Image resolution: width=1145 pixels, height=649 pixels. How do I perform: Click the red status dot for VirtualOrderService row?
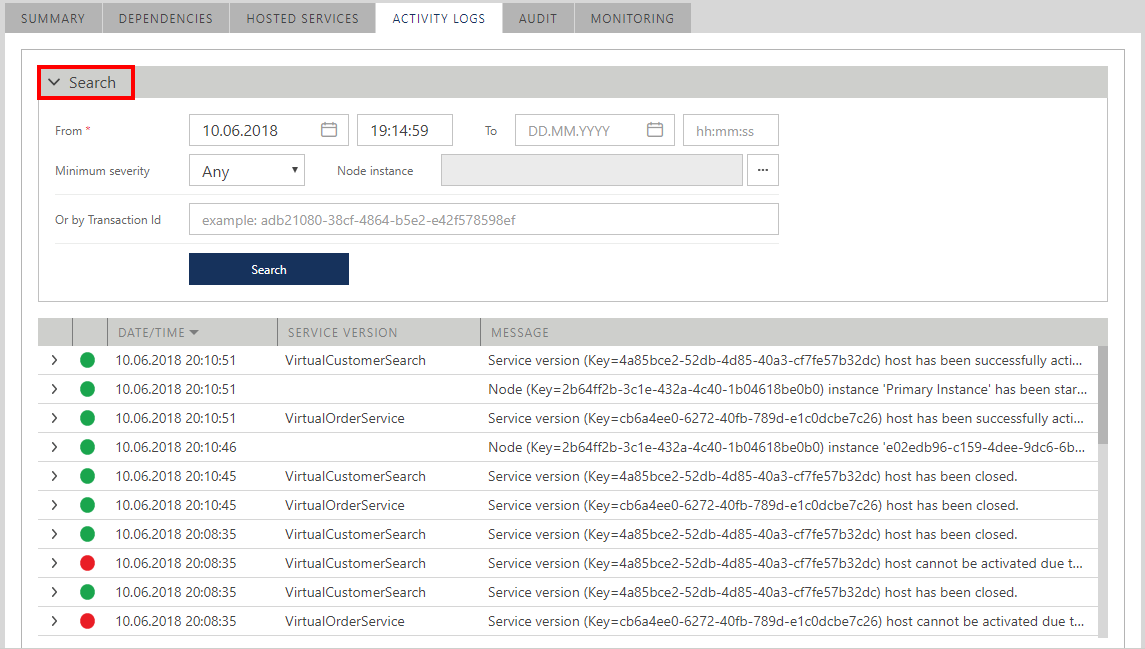click(87, 621)
